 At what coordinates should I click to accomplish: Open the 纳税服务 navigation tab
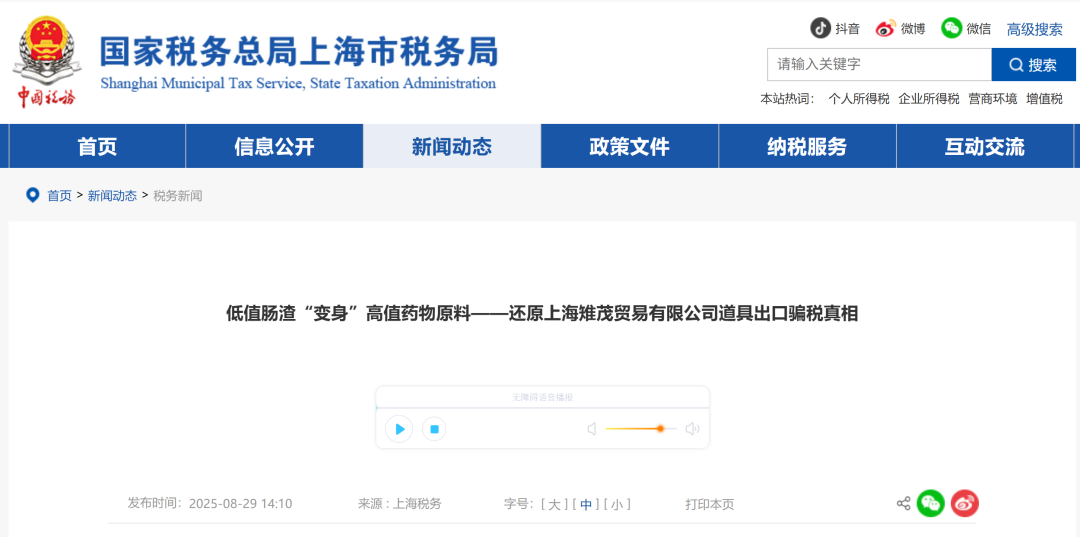pos(807,147)
